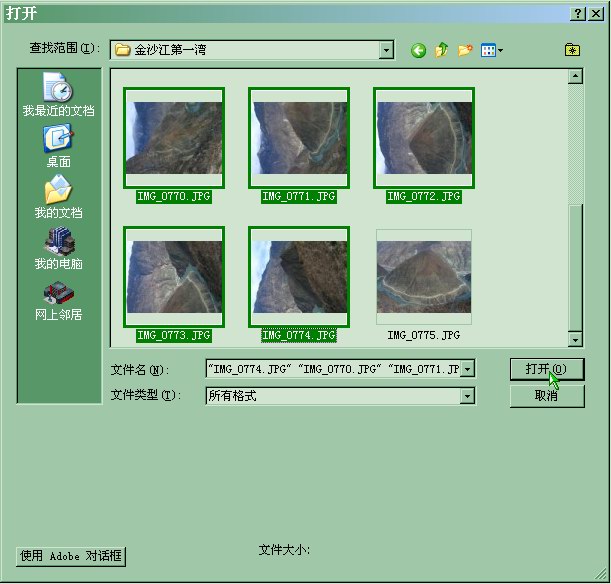Select the IMG_0775.JPG thumbnail
The height and width of the screenshot is (584, 611).
(x=423, y=277)
